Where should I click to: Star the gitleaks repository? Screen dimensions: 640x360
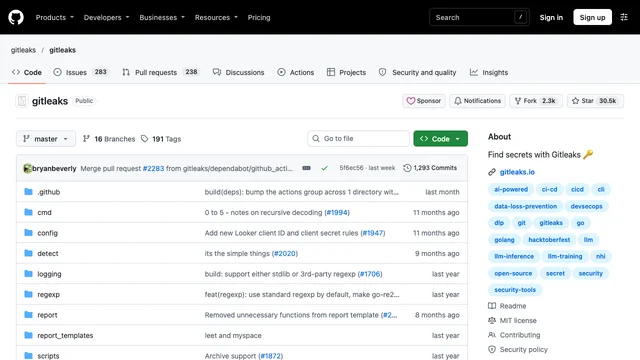tap(595, 101)
